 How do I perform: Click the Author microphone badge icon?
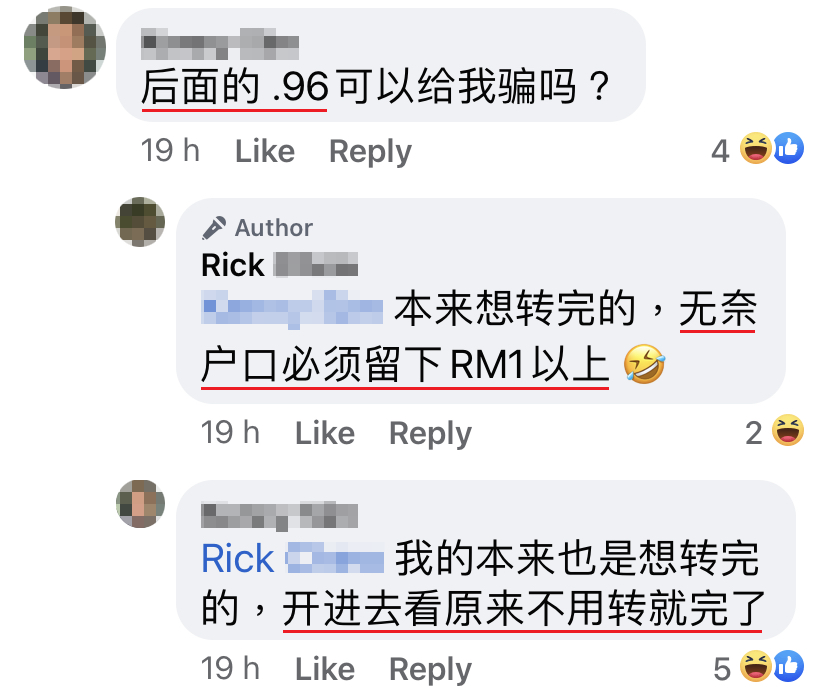pyautogui.click(x=214, y=228)
